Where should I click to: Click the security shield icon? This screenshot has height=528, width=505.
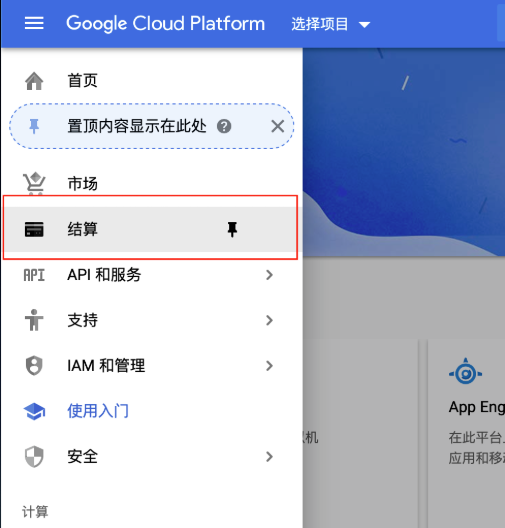pos(34,457)
